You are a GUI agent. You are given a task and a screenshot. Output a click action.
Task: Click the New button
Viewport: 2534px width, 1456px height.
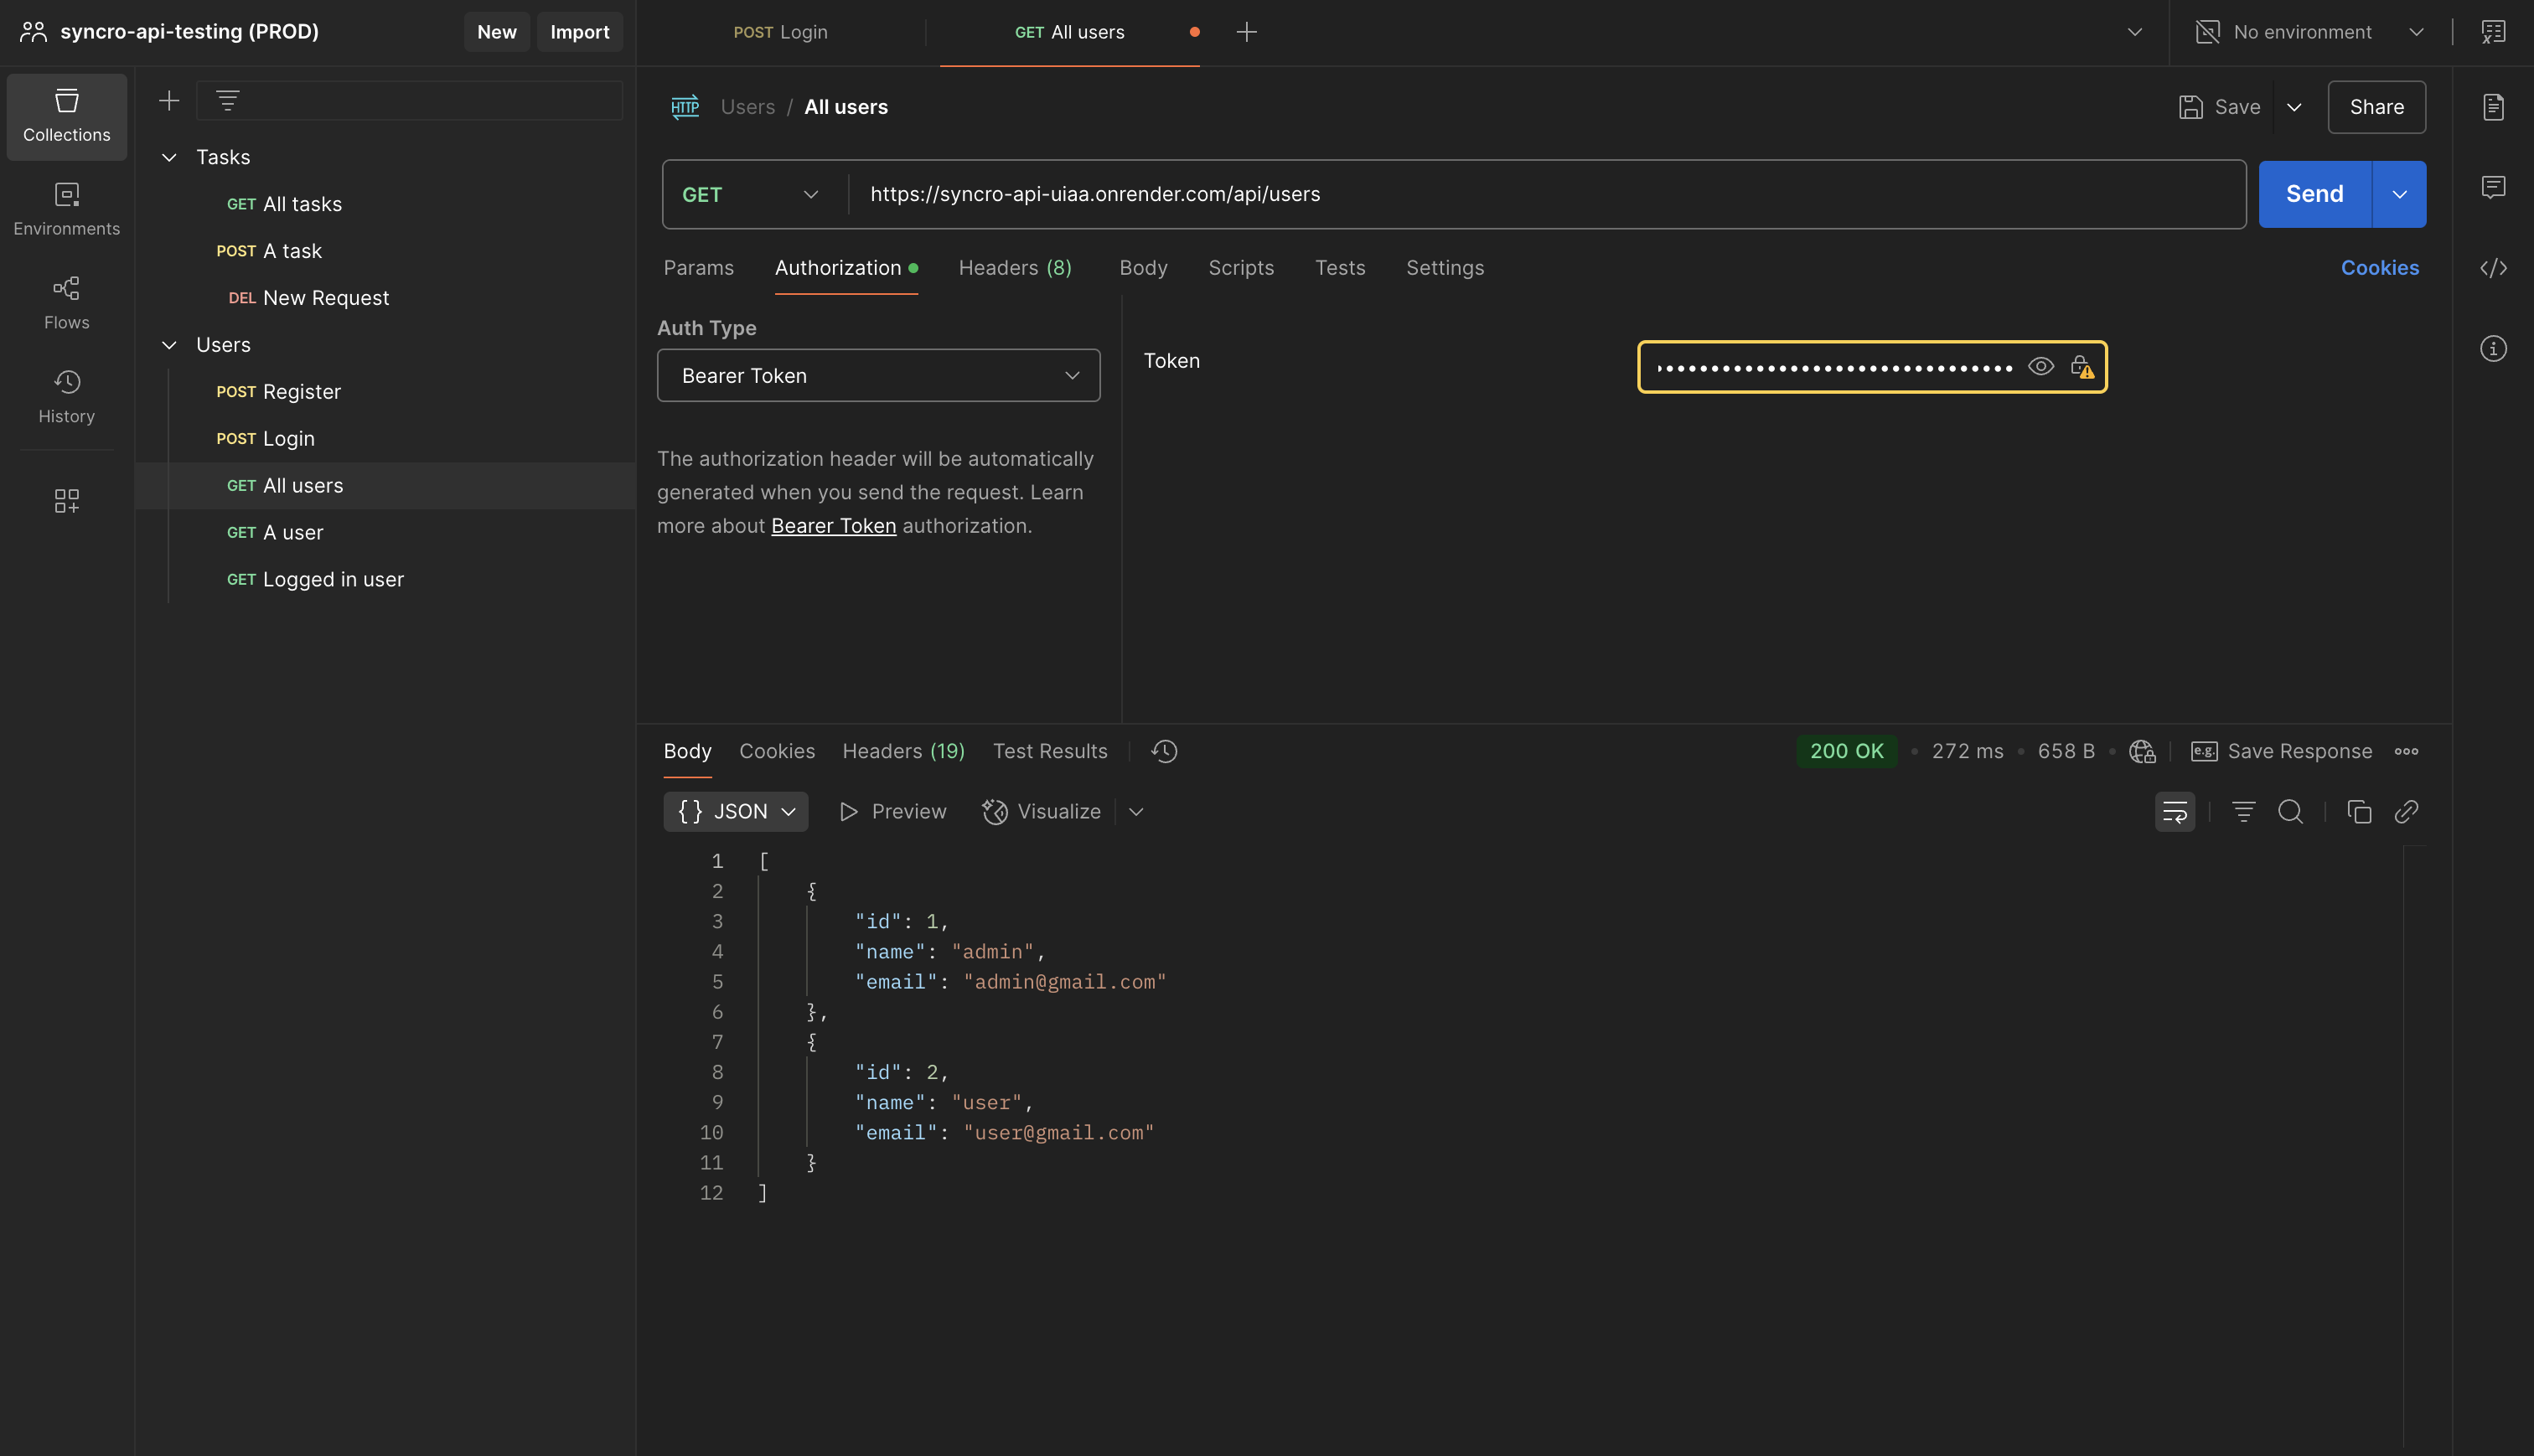pos(496,32)
